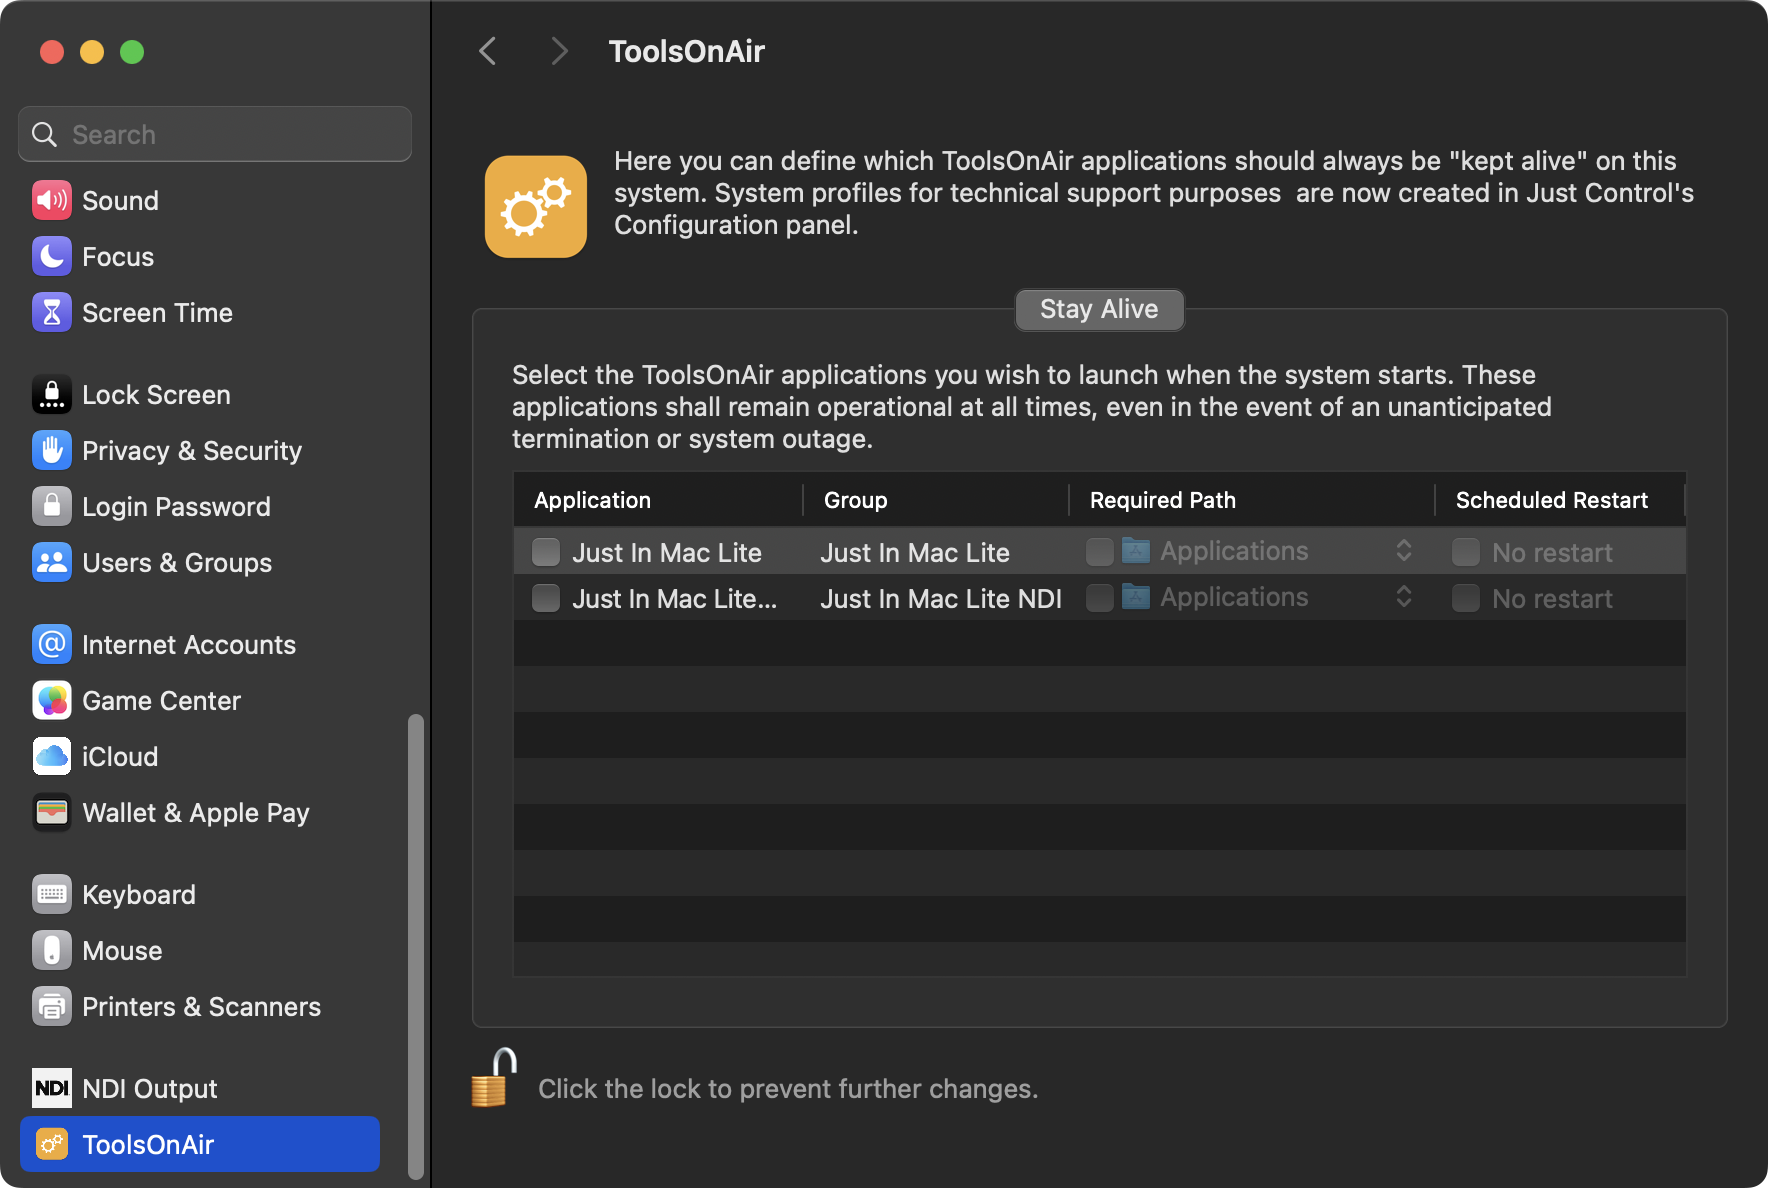Click the Keyboard icon in sidebar
Image resolution: width=1768 pixels, height=1188 pixels.
coord(52,894)
